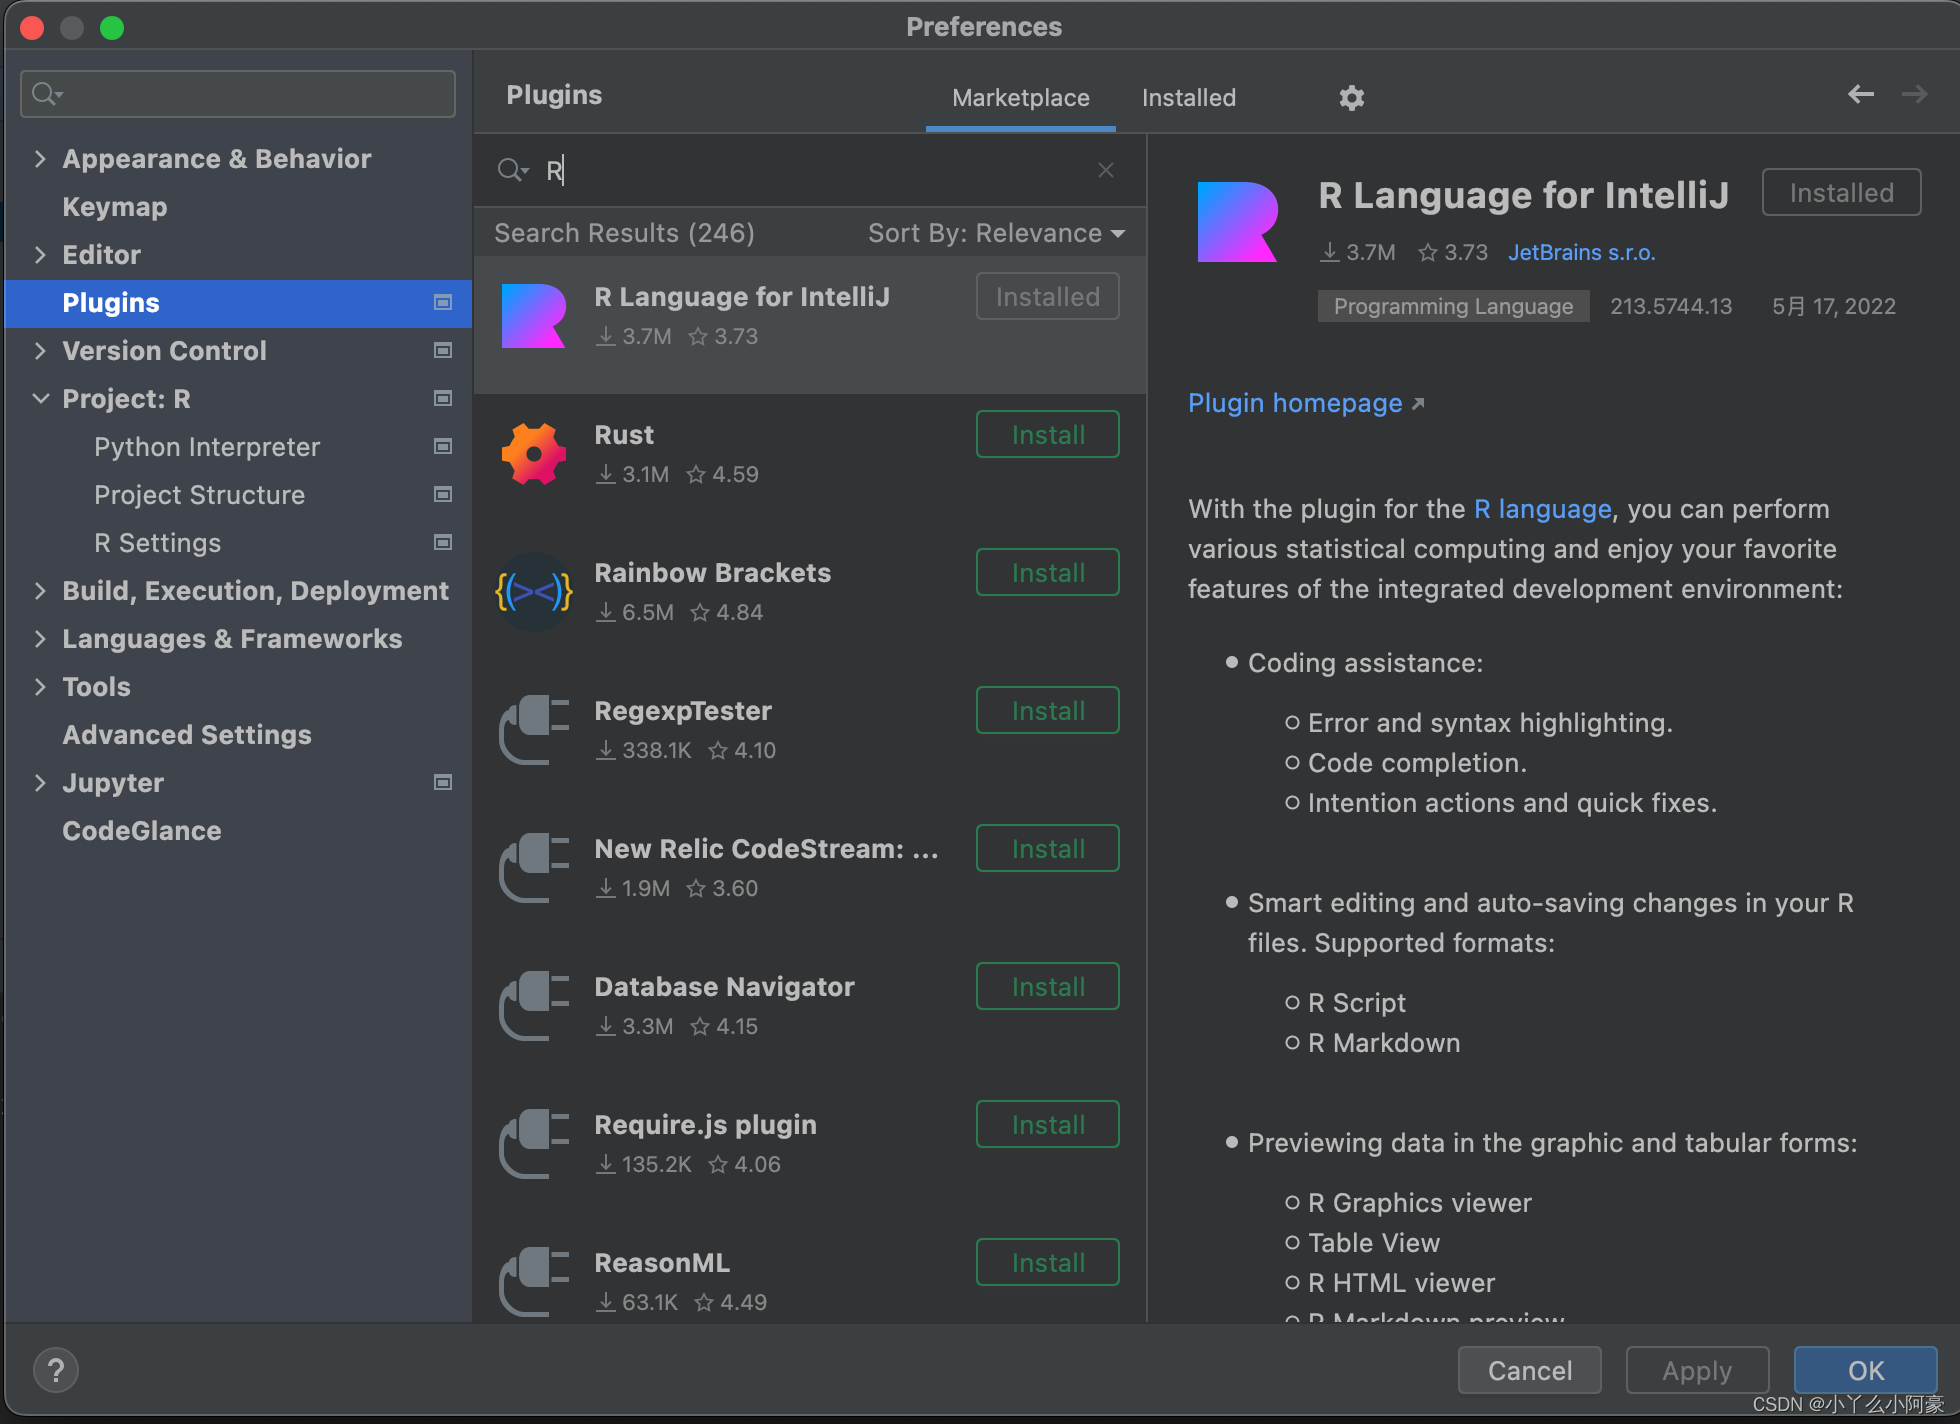Click the R Language for IntelliJ plugin icon
The image size is (1960, 1424).
537,315
